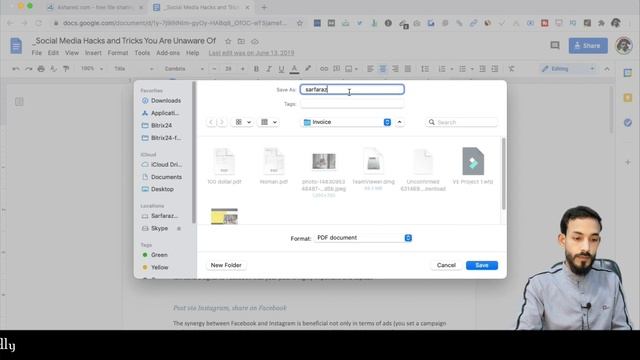Viewport: 640px width, 360px height.
Task: Select 100 dollar.pdf file
Action: pyautogui.click(x=224, y=166)
